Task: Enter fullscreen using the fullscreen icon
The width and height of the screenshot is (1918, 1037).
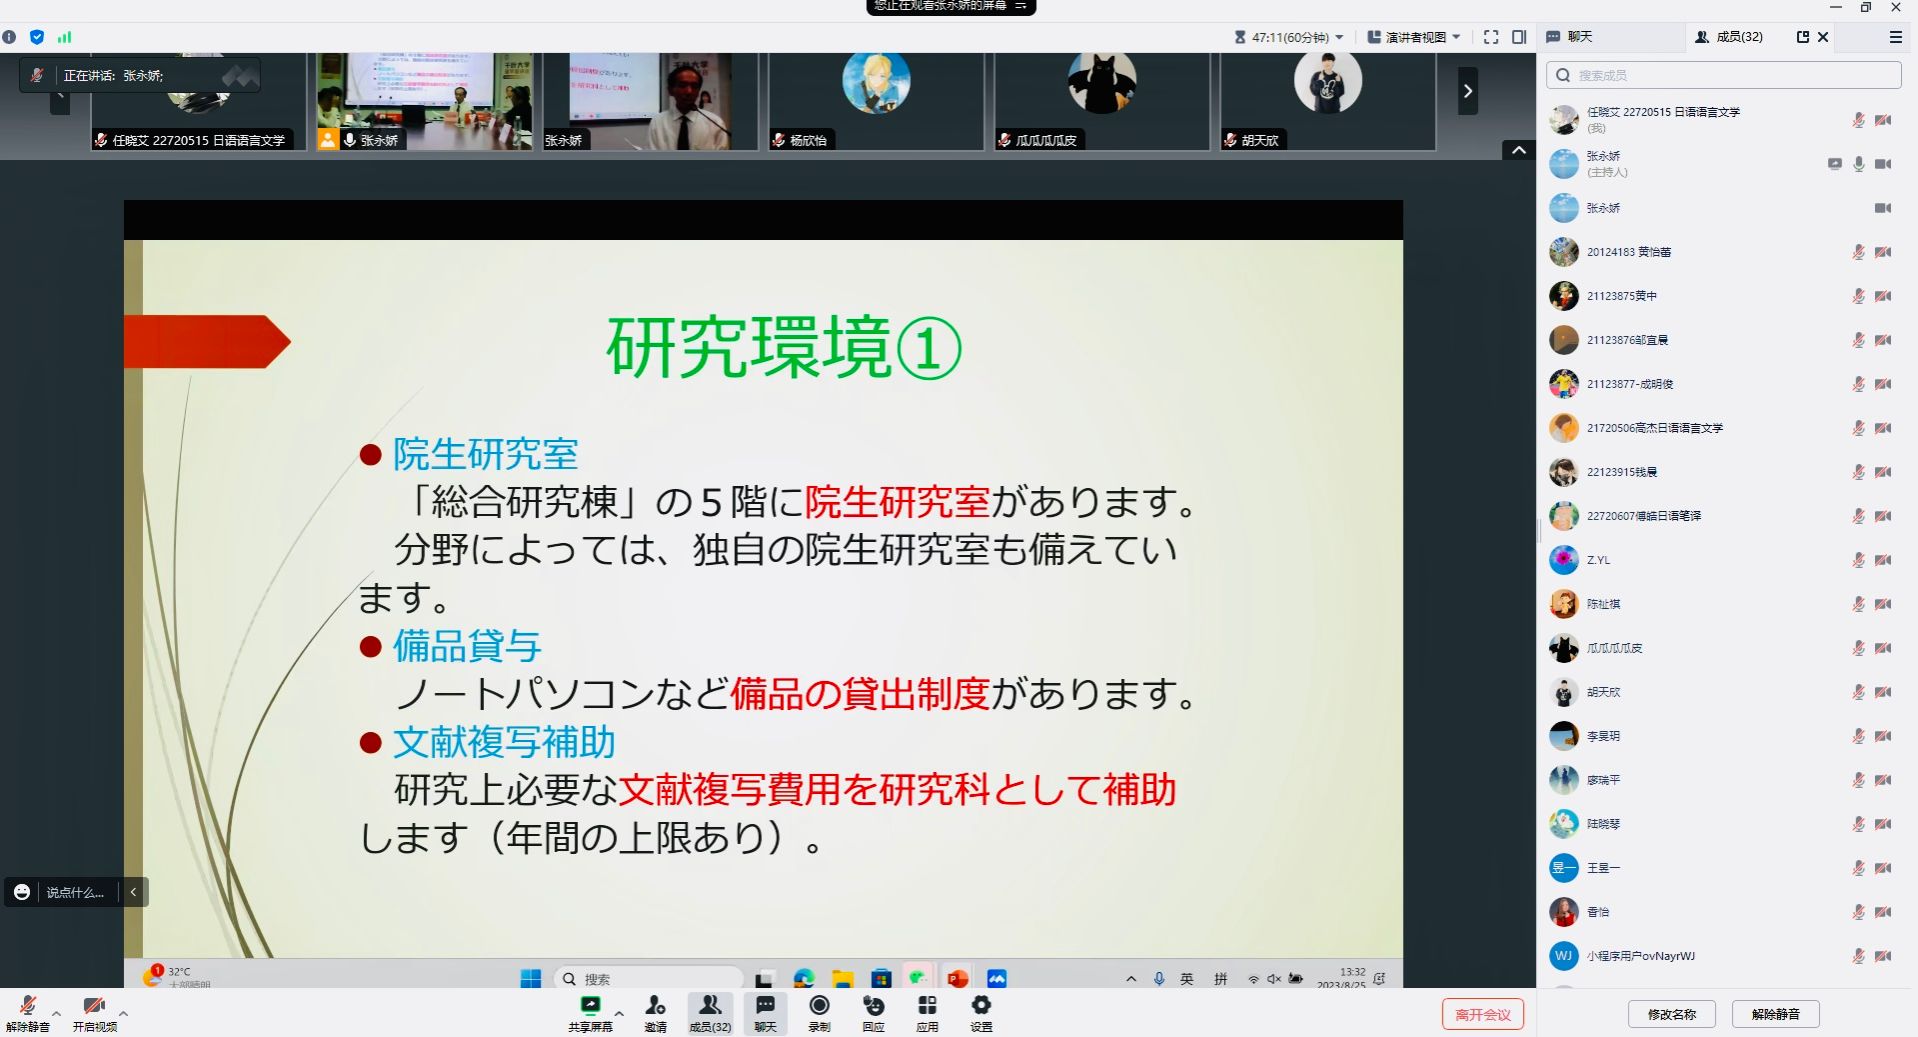Action: click(x=1491, y=37)
